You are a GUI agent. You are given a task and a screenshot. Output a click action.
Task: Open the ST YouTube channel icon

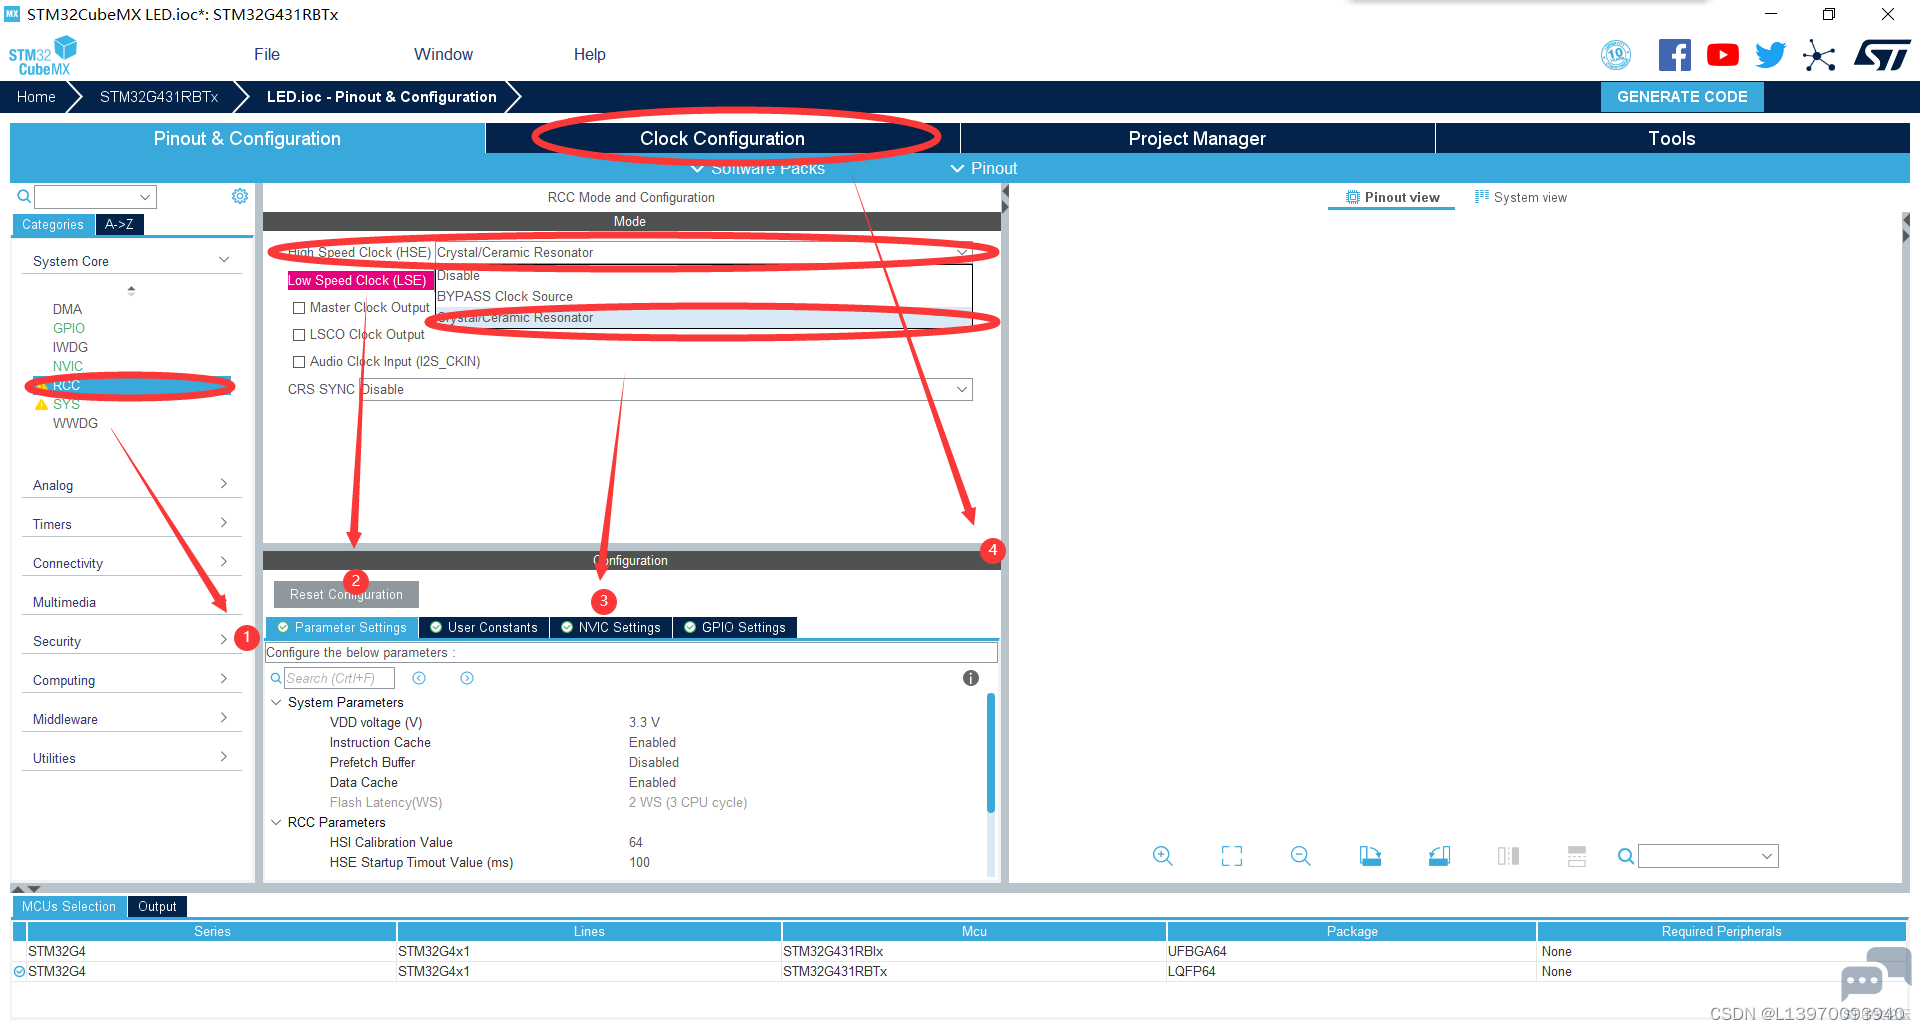(1722, 55)
